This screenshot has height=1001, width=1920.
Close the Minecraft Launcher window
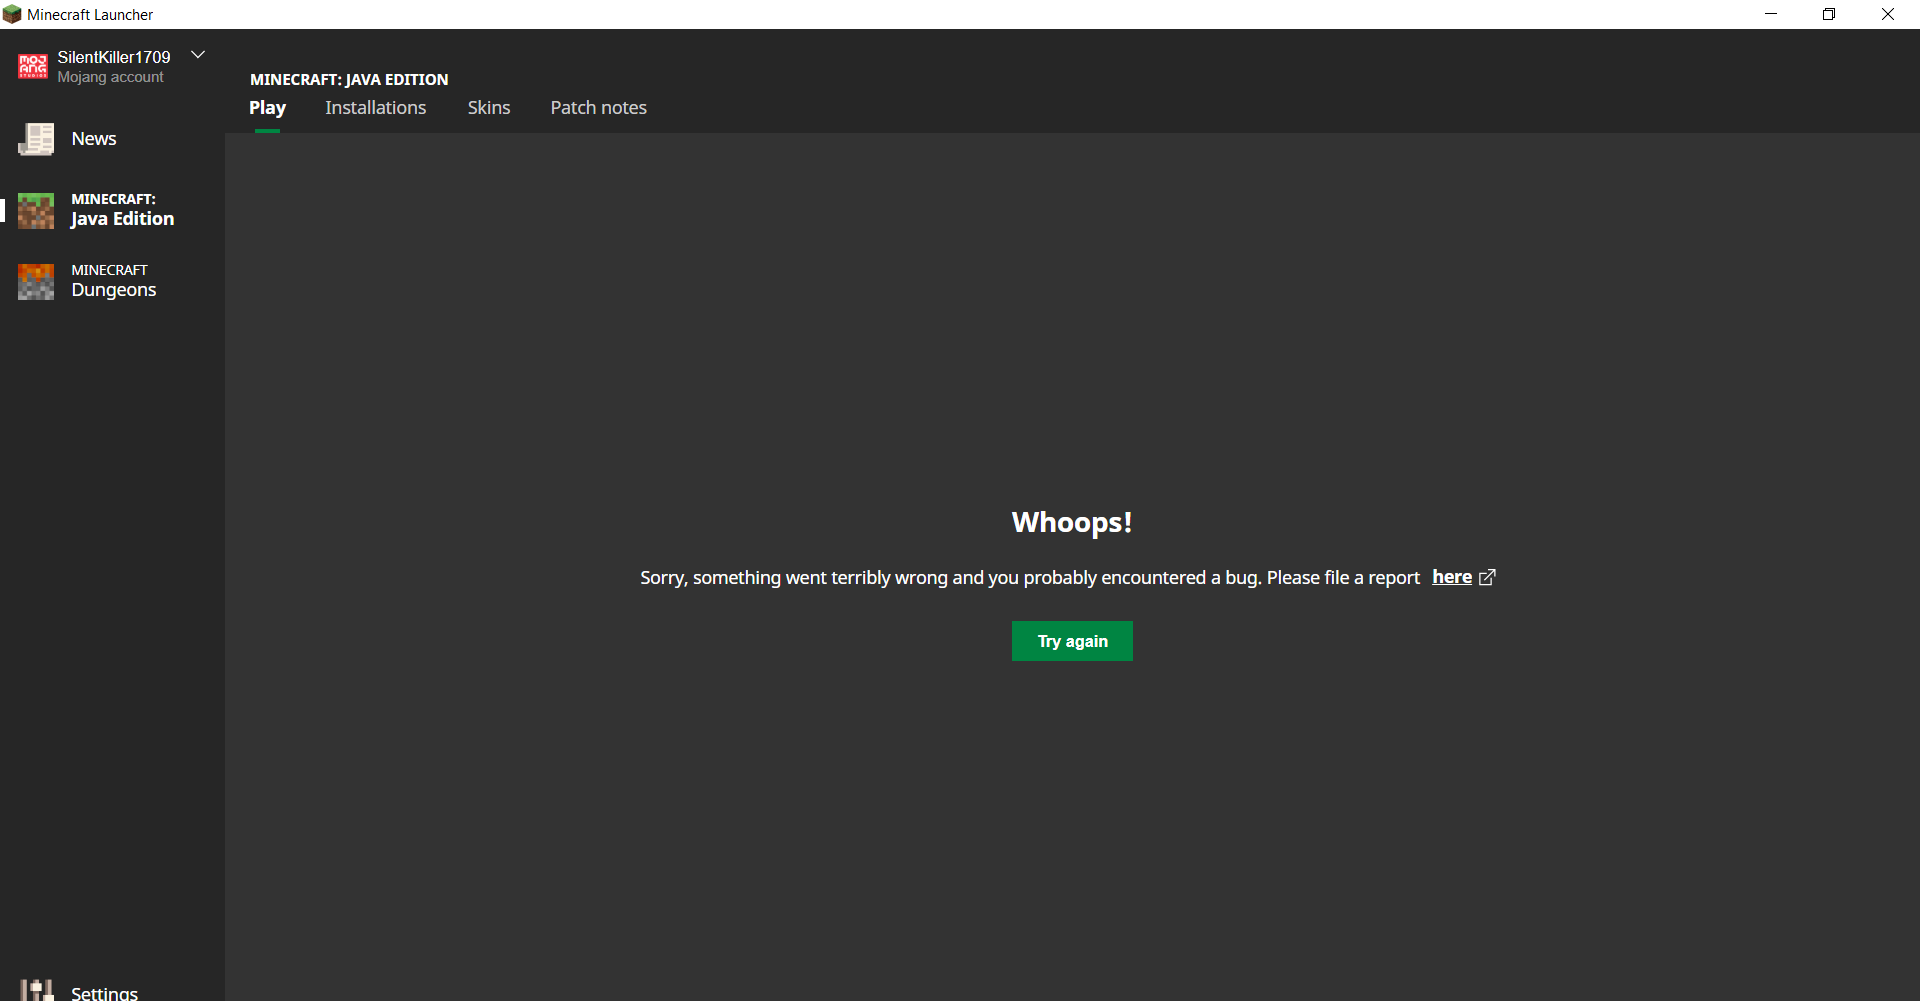coord(1888,14)
